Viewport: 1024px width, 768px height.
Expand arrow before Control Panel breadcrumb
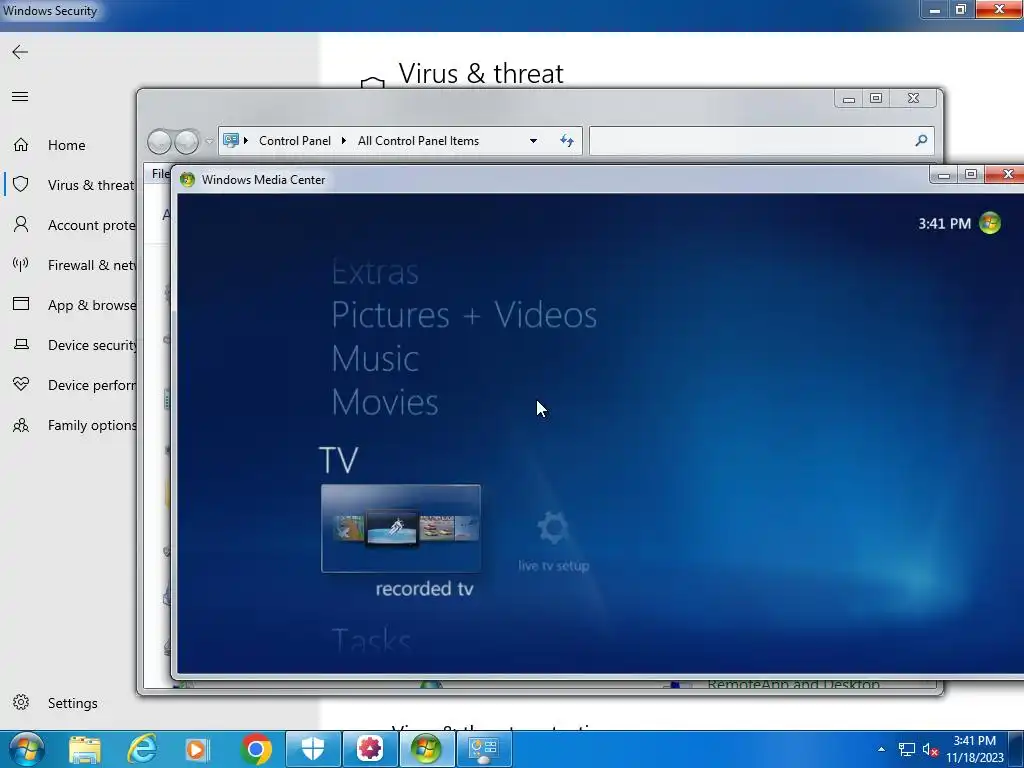[246, 140]
